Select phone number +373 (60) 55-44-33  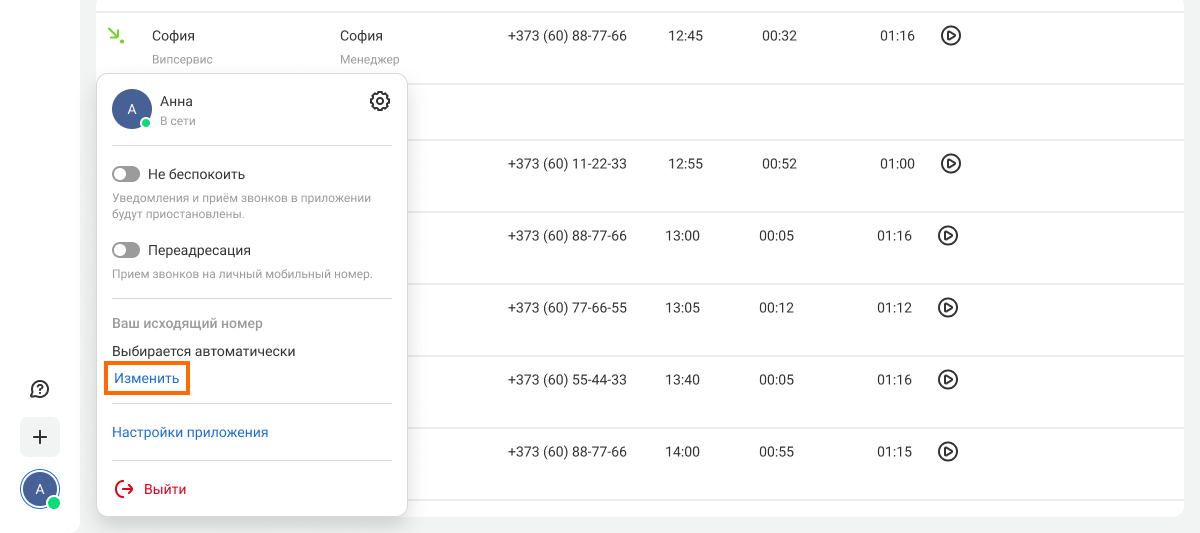pos(567,380)
